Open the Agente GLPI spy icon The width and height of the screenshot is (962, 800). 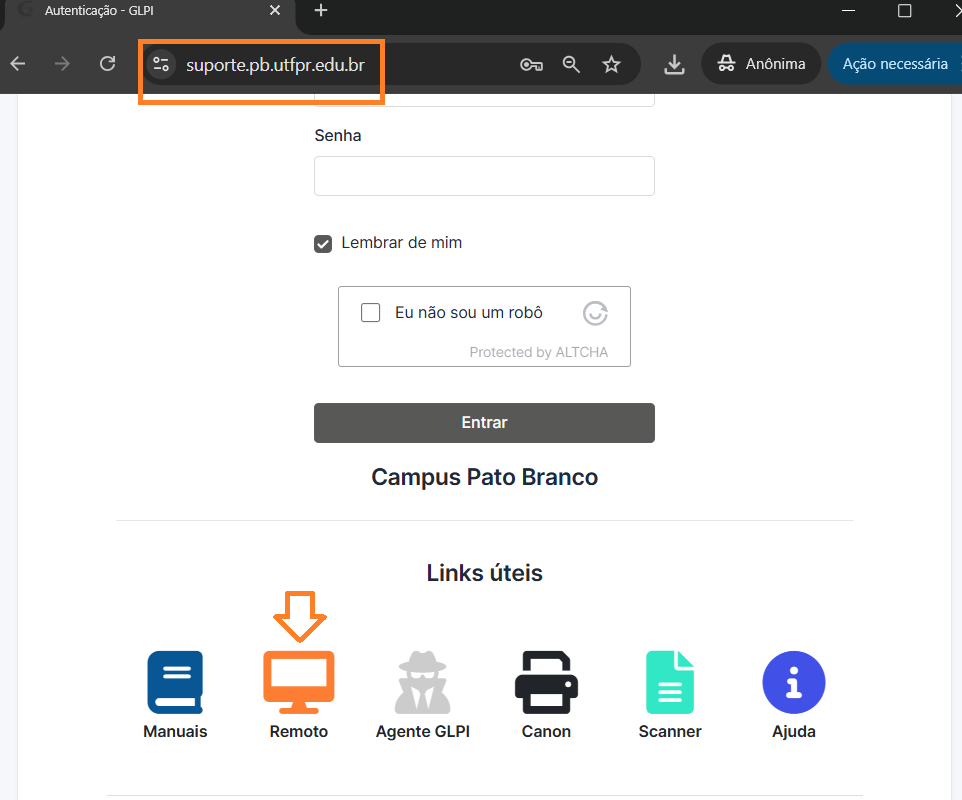click(x=423, y=682)
